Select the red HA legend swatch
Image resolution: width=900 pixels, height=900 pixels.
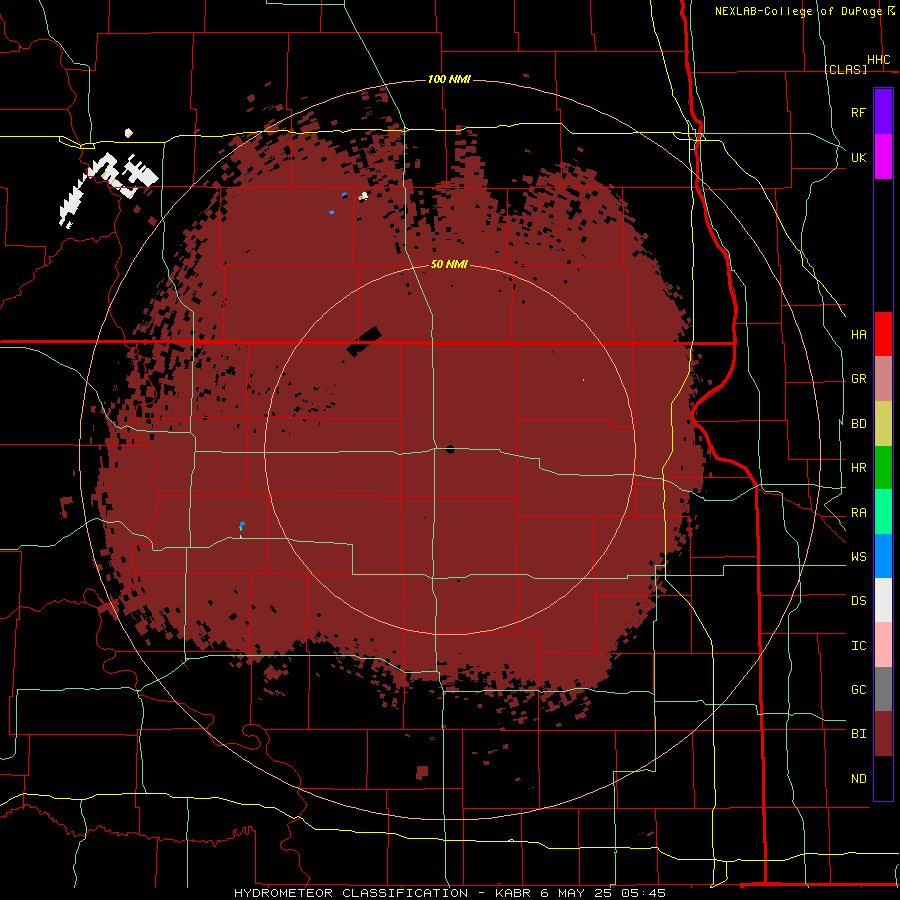click(883, 334)
